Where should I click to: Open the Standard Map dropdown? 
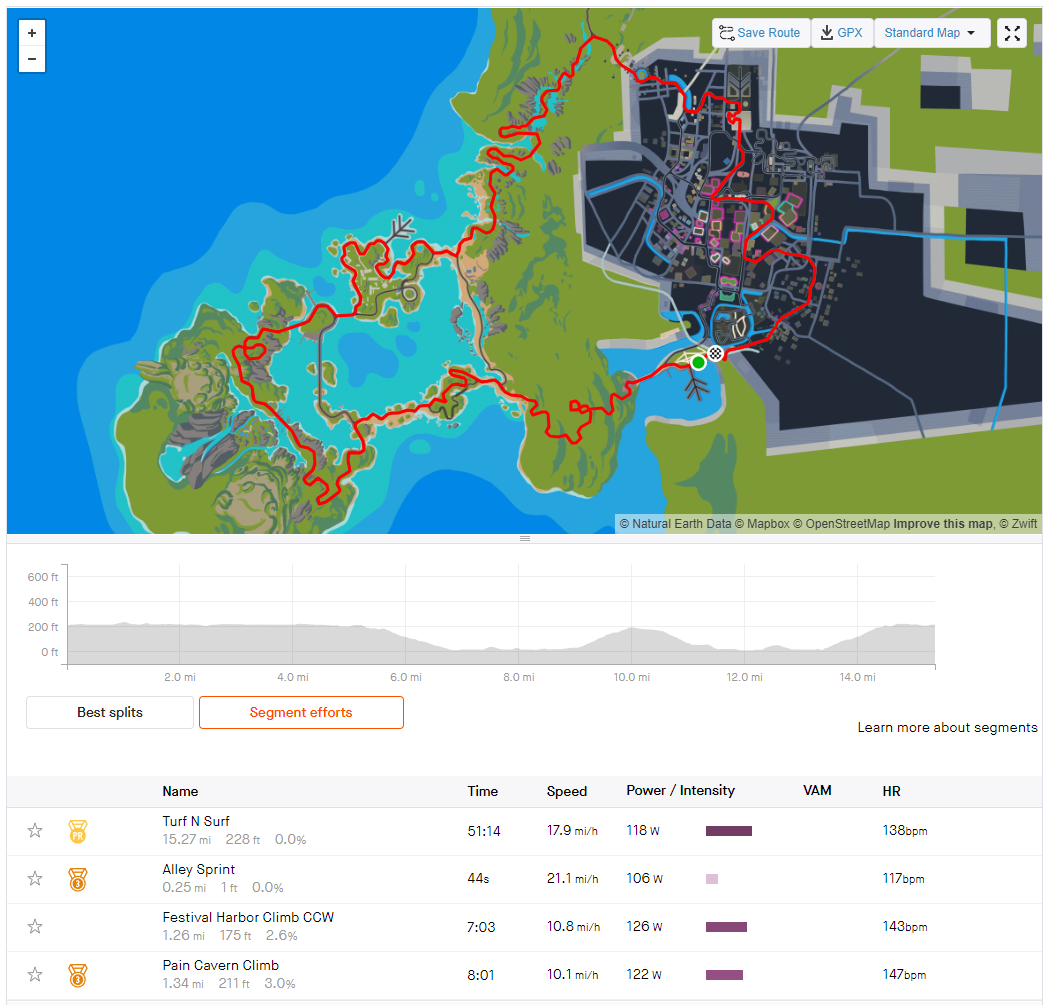coord(930,33)
